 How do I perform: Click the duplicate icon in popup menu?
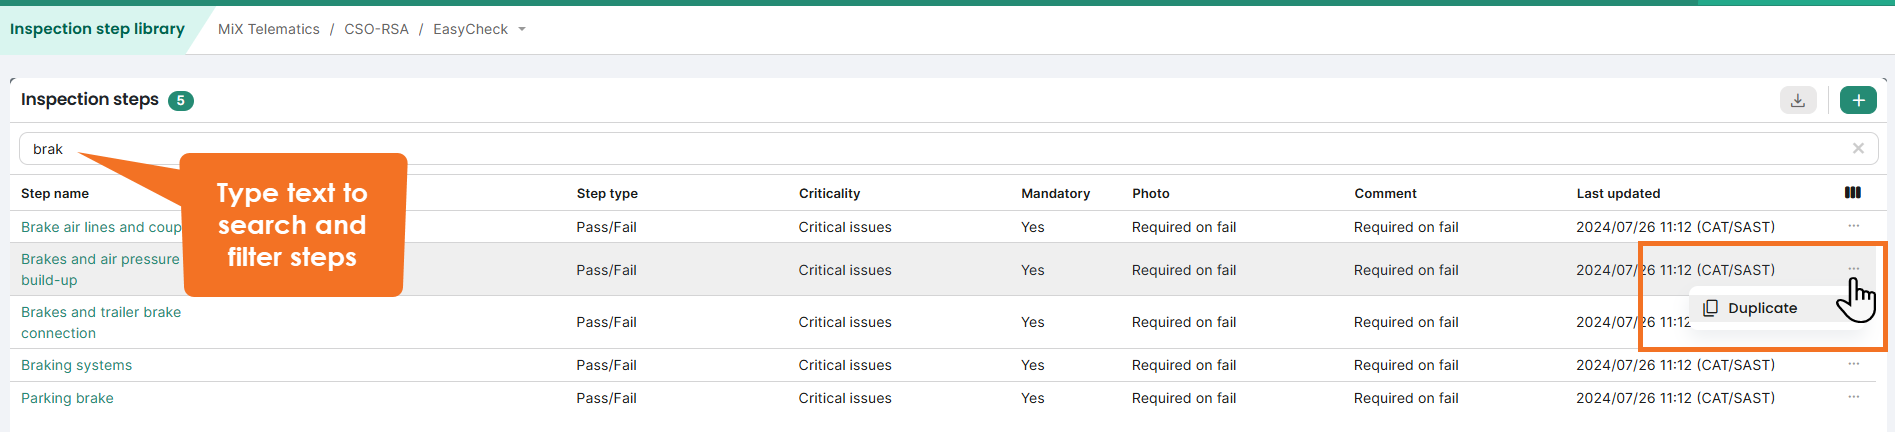coord(1711,308)
